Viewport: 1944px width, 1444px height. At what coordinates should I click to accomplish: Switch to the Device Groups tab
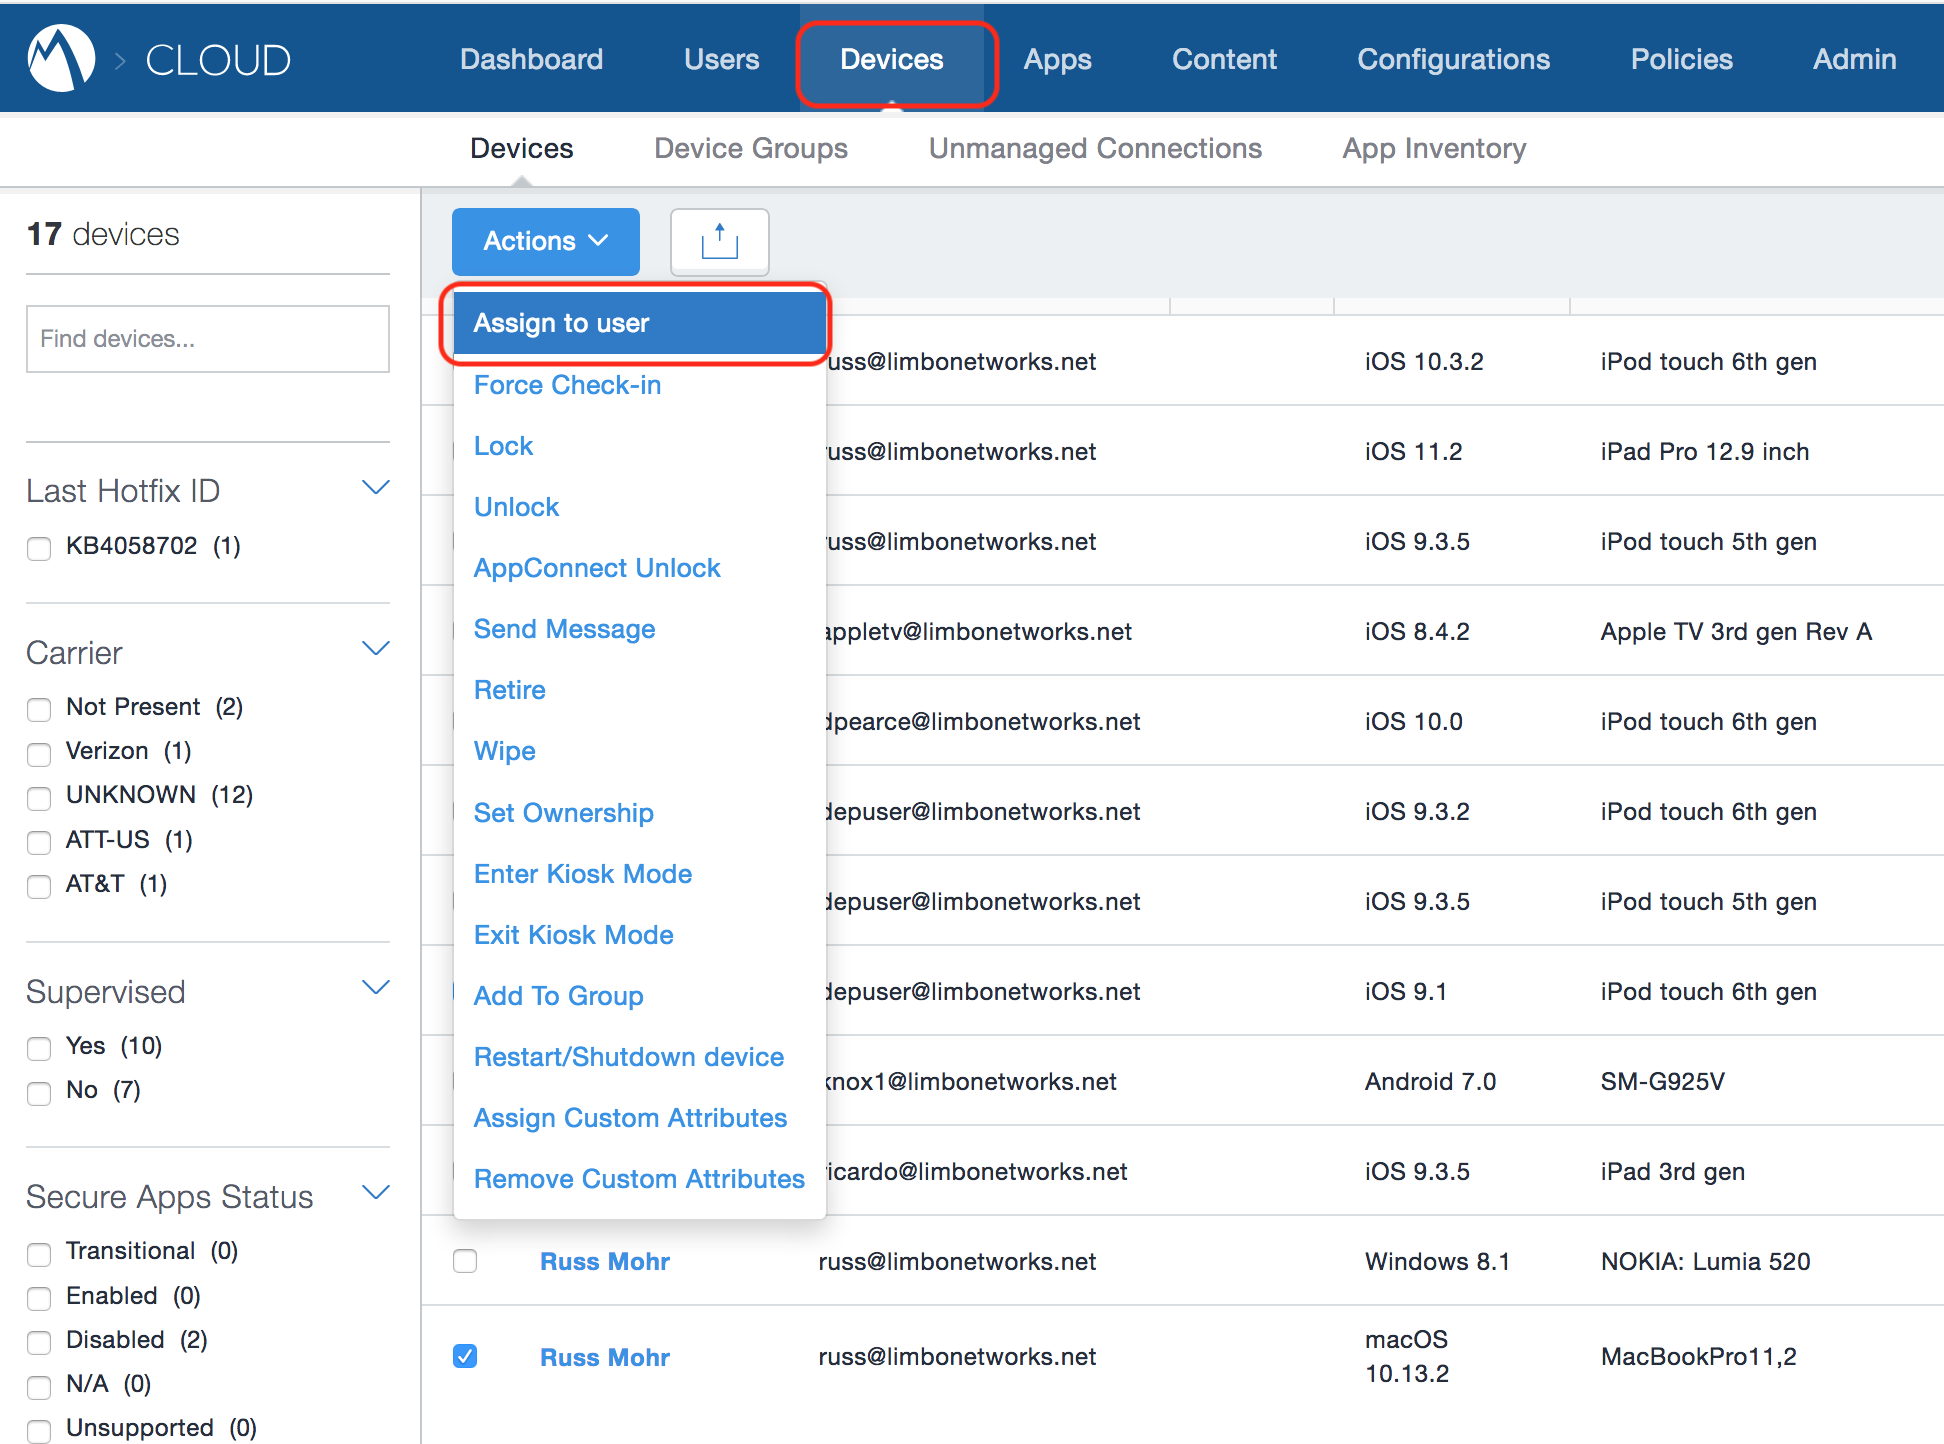point(750,148)
